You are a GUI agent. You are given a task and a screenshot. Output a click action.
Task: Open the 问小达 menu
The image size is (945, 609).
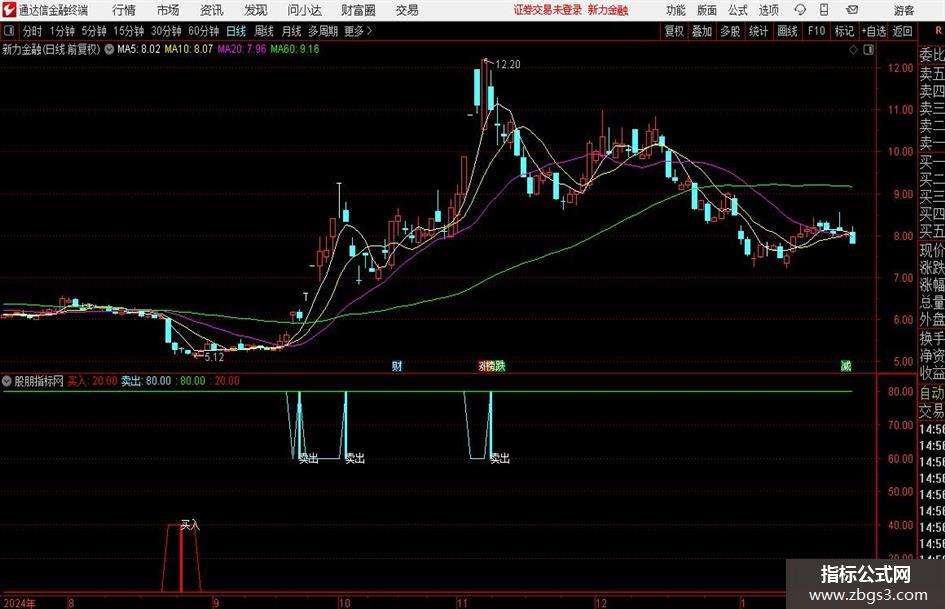304,10
